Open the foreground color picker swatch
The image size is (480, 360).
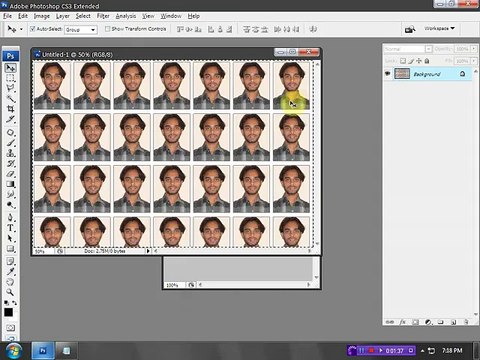(x=8, y=312)
